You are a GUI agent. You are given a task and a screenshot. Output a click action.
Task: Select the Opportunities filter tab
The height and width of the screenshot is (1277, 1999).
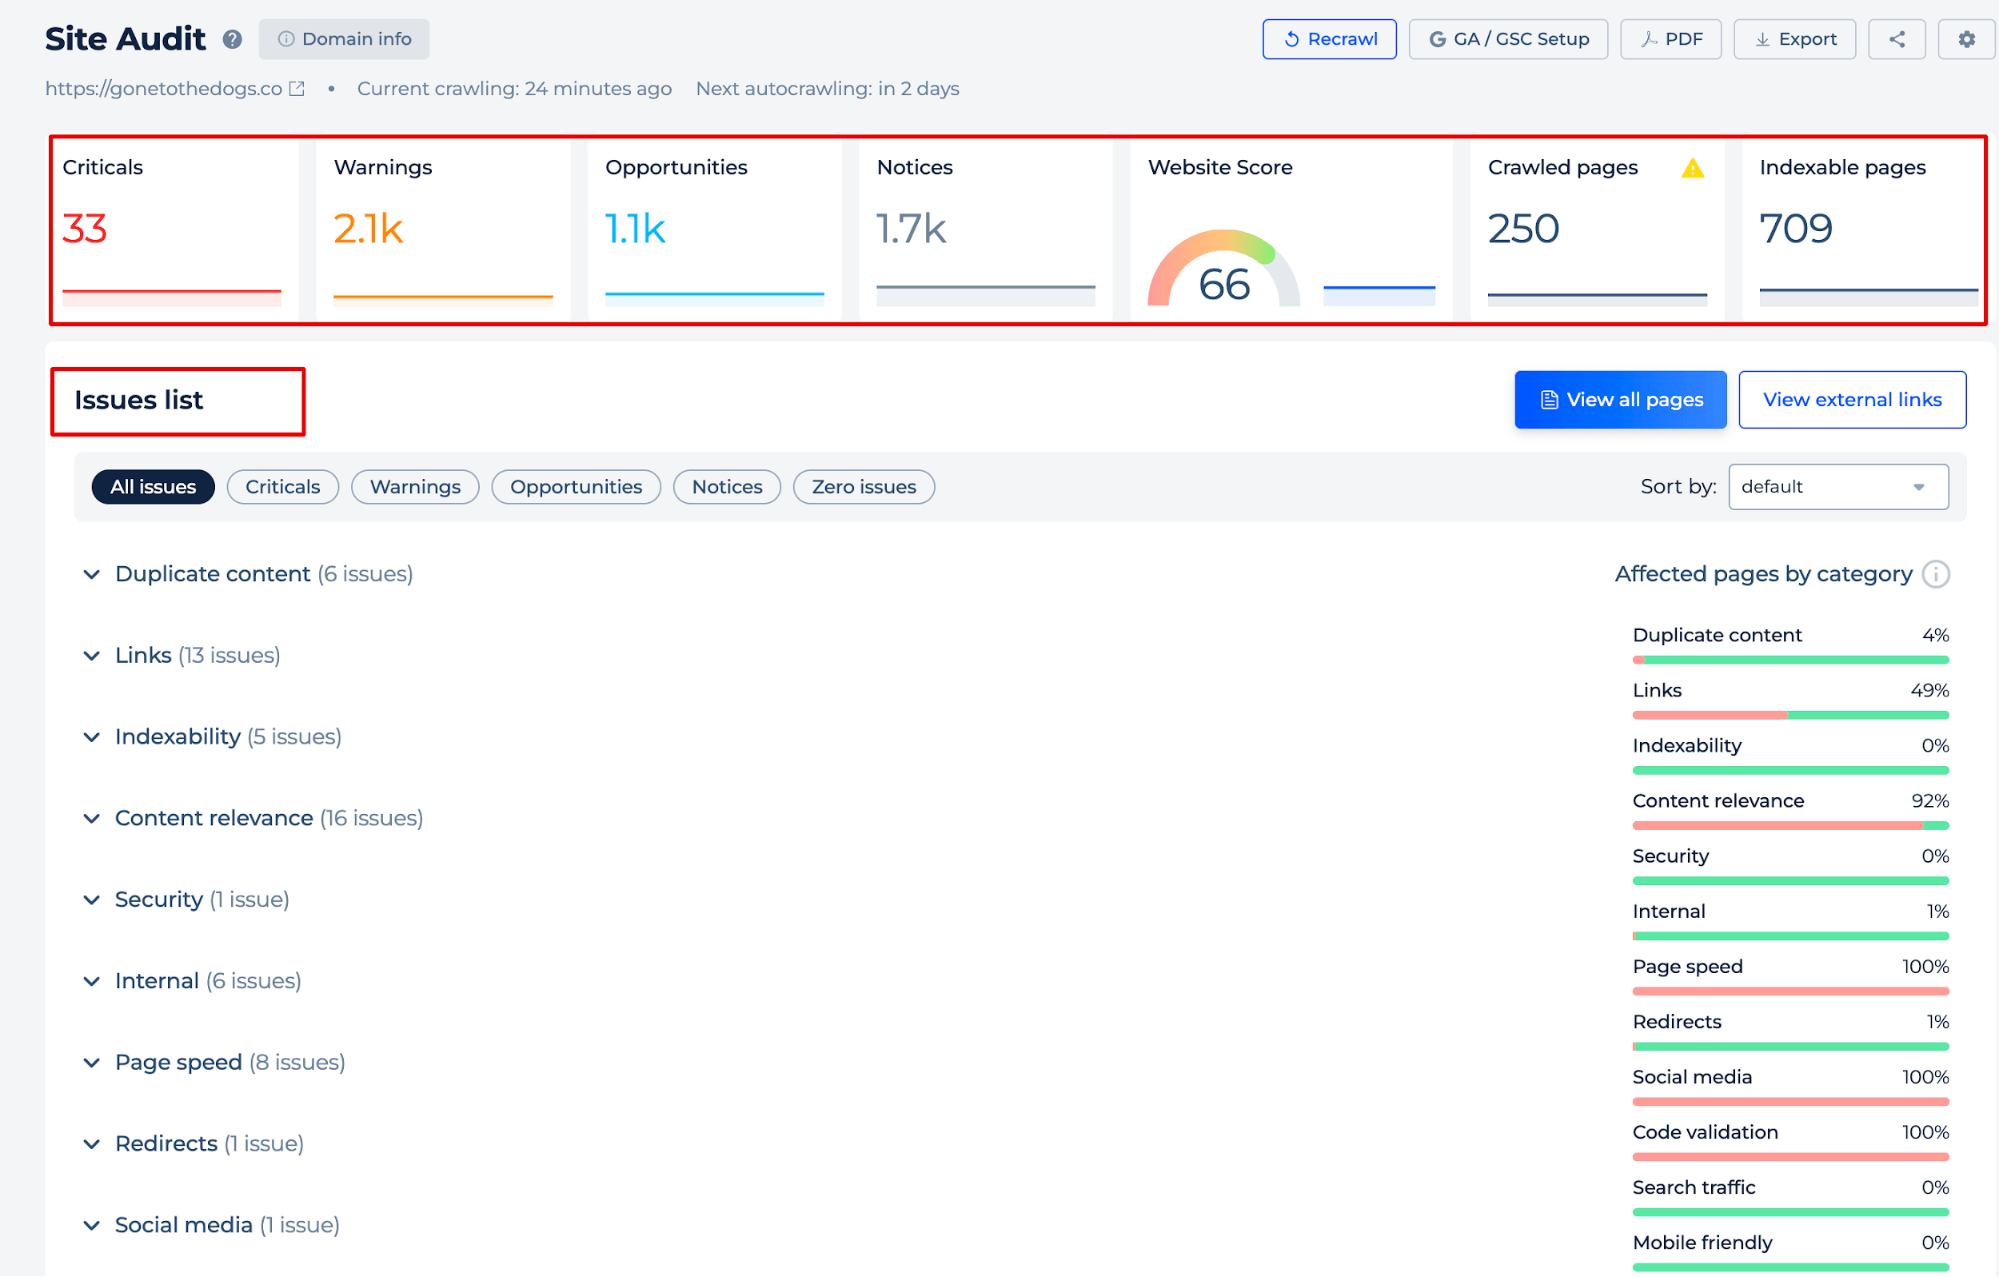click(x=576, y=485)
